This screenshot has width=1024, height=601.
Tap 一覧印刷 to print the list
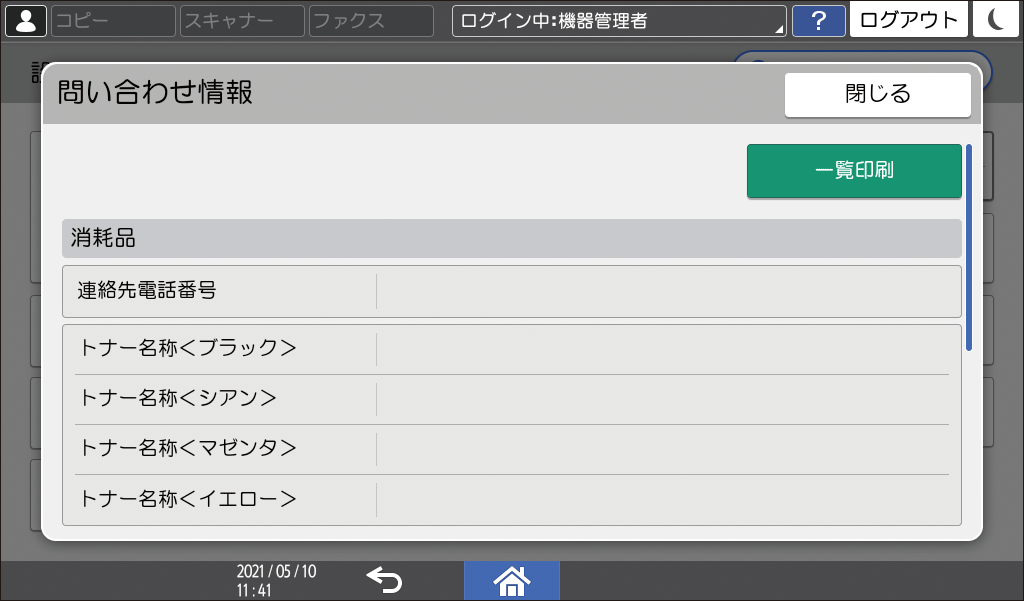(x=853, y=171)
